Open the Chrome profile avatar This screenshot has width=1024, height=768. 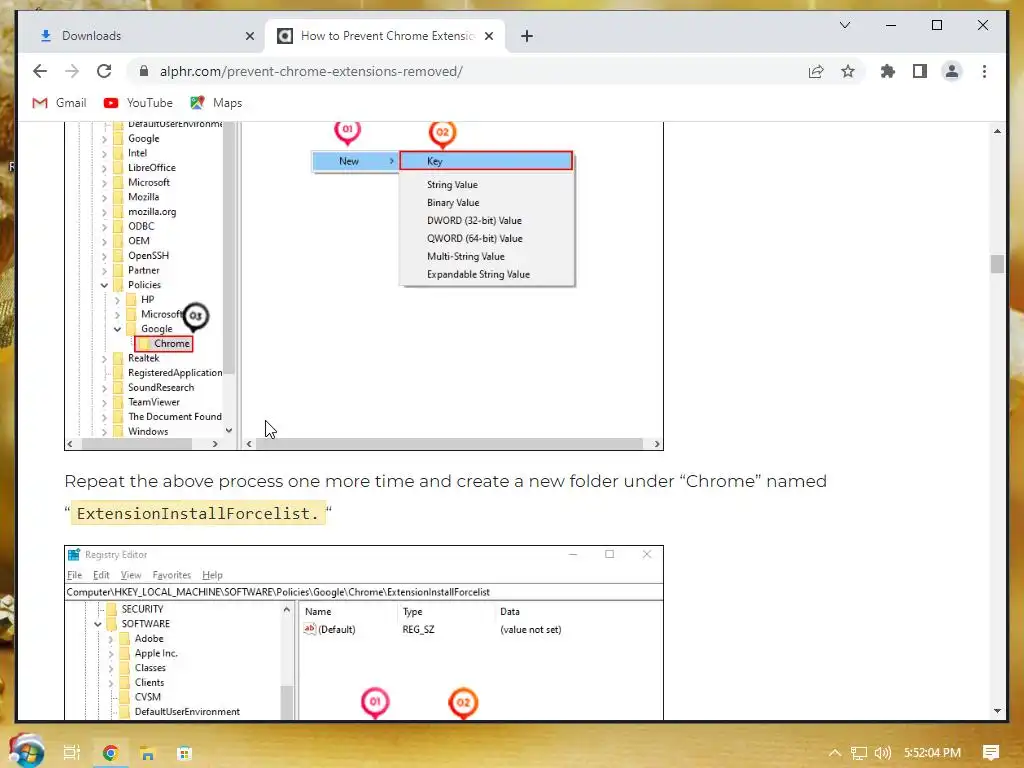click(x=952, y=71)
